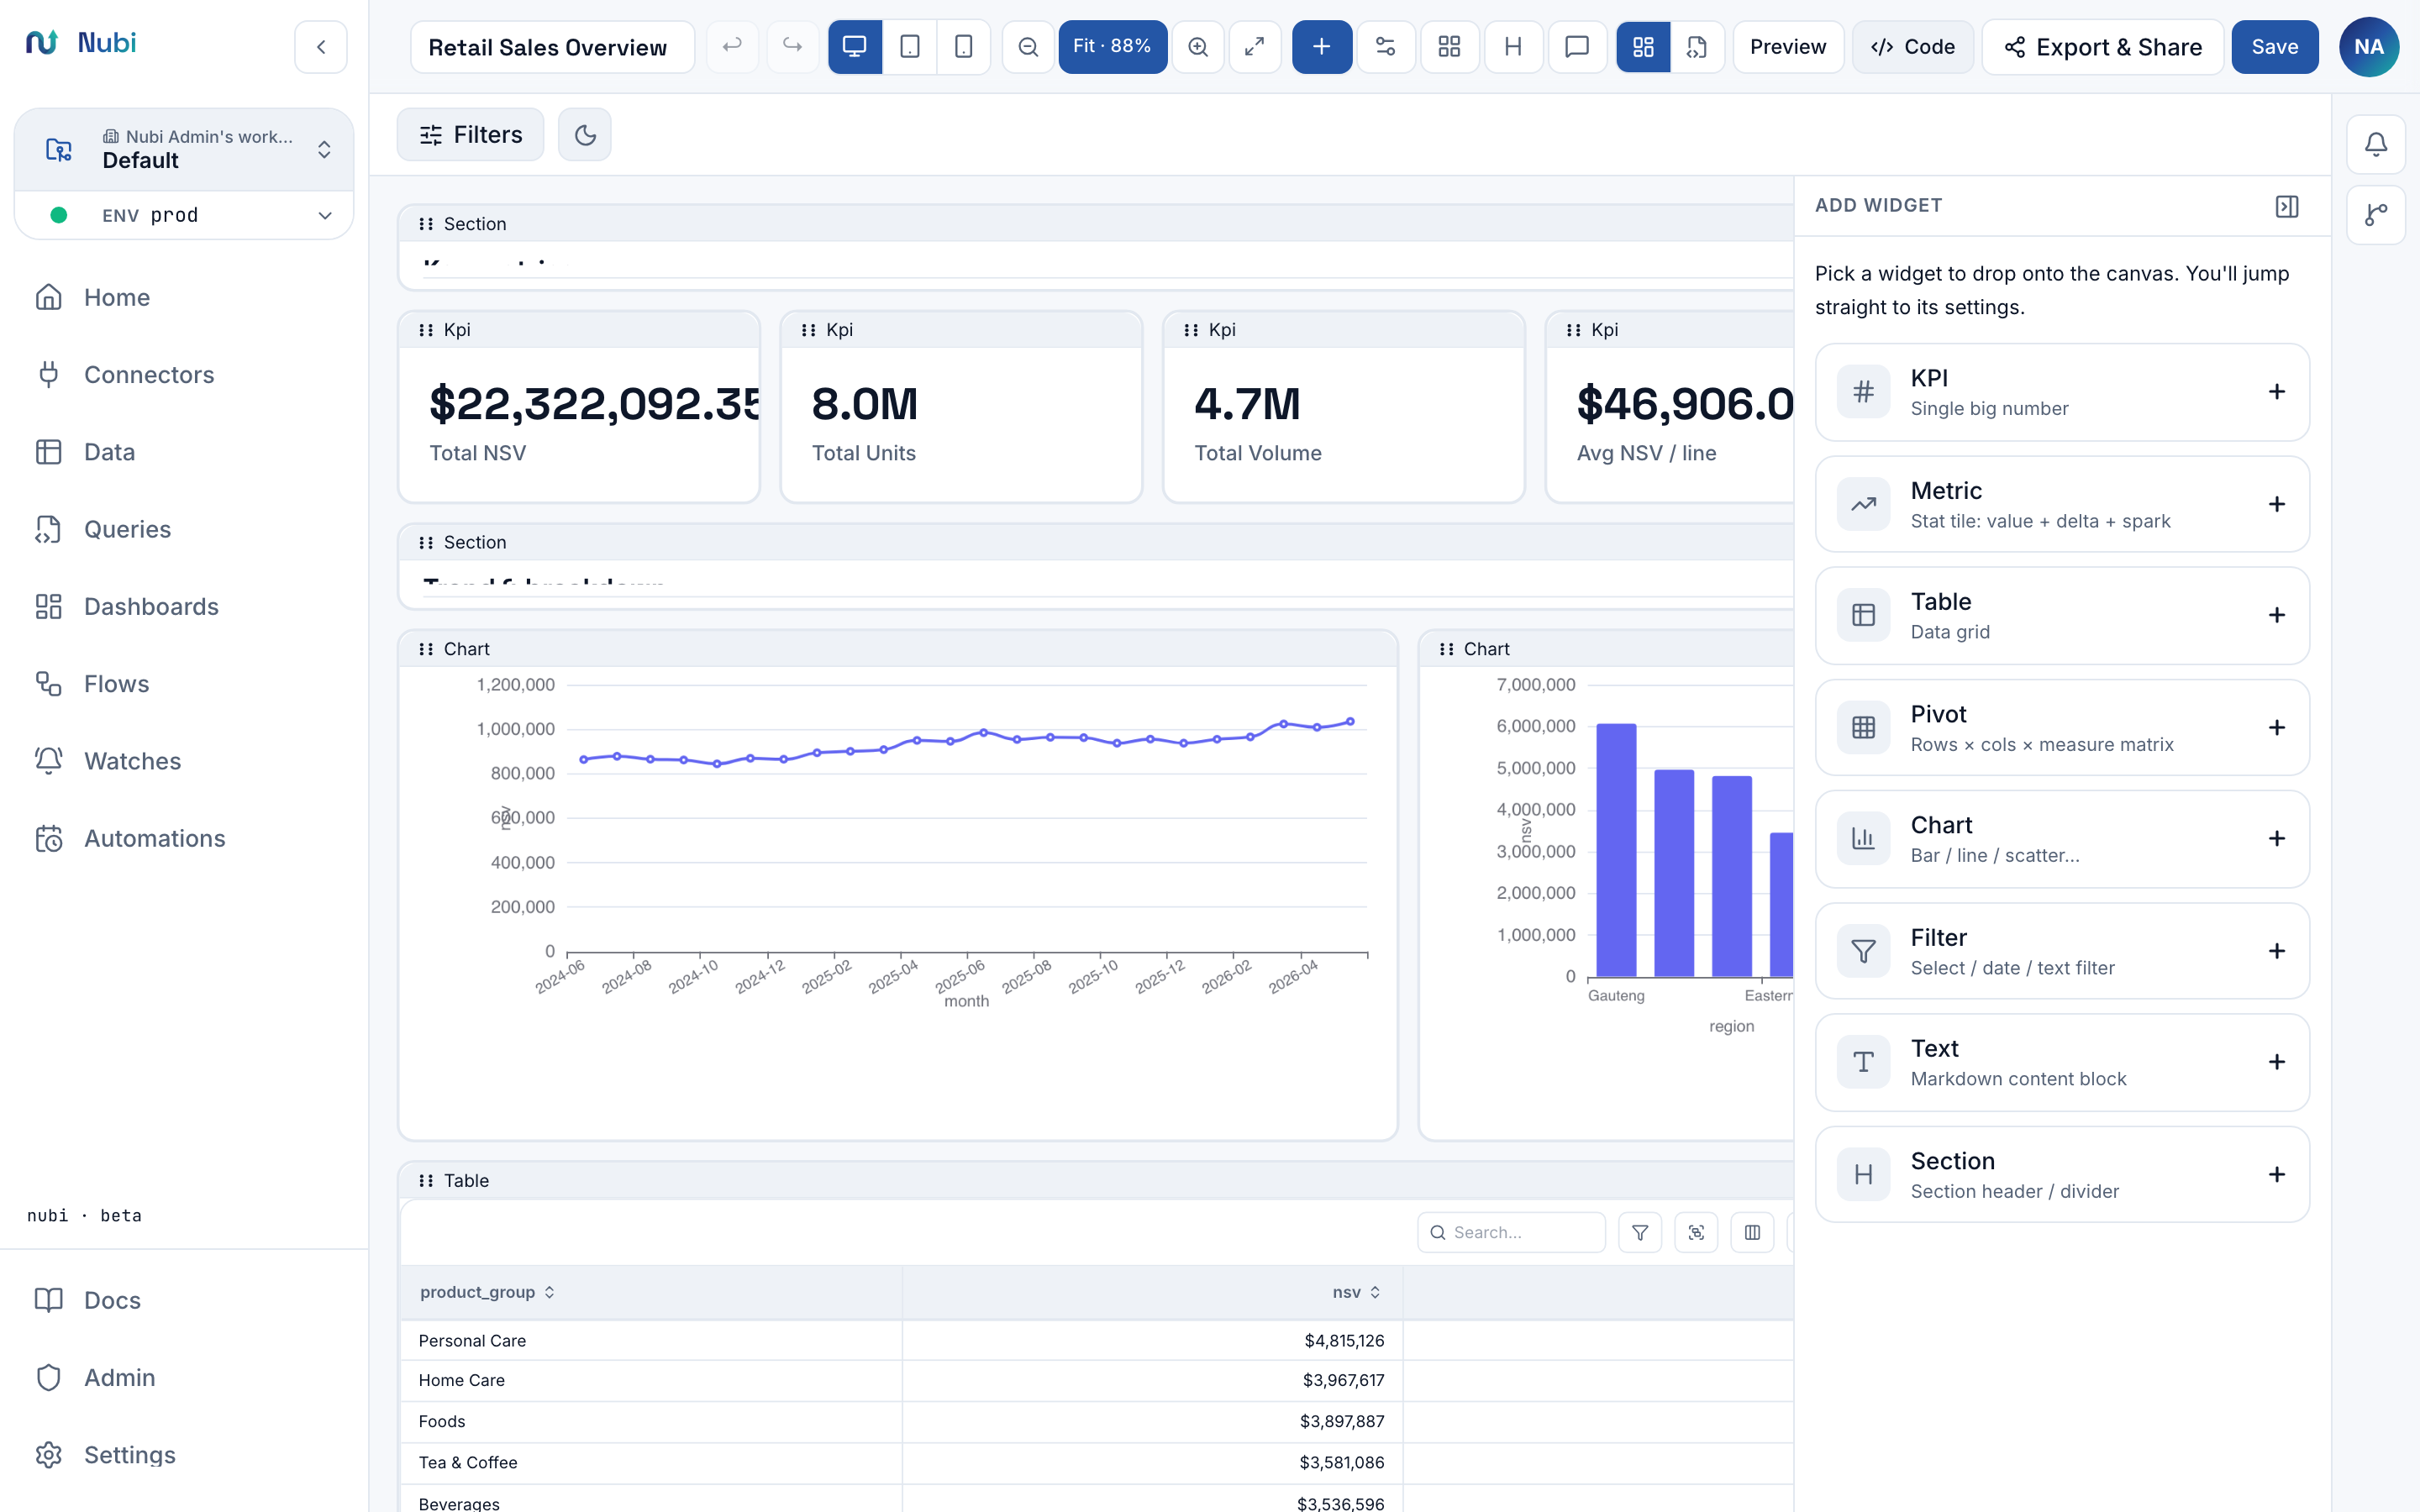
Task: Open workspace switcher Default dropdown
Action: click(x=185, y=149)
